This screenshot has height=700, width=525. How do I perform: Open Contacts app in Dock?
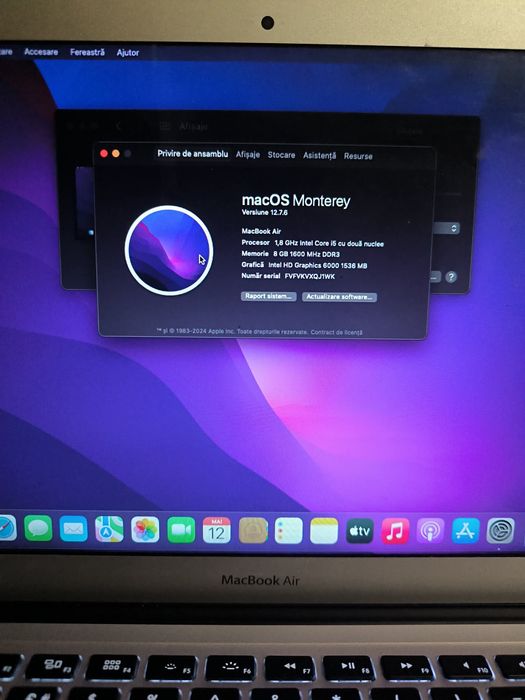click(253, 530)
